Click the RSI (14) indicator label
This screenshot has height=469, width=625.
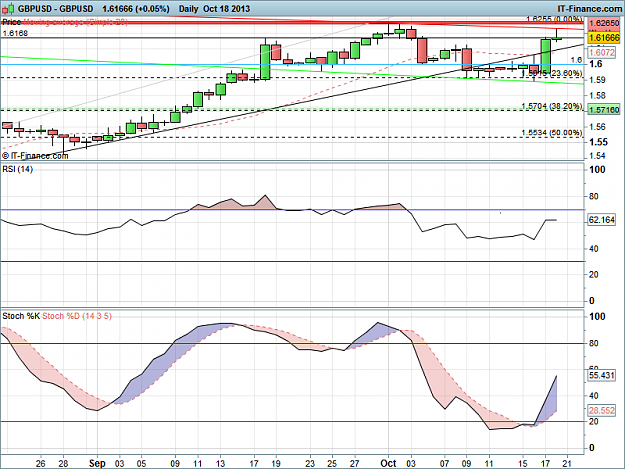click(x=18, y=169)
